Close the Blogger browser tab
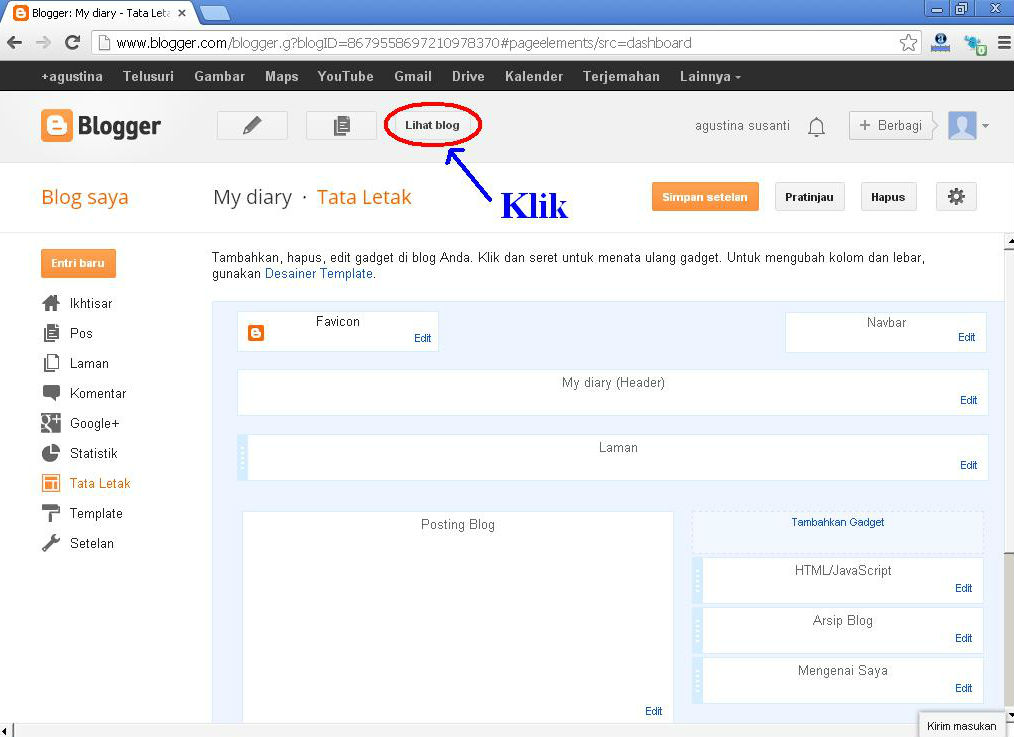 tap(182, 12)
